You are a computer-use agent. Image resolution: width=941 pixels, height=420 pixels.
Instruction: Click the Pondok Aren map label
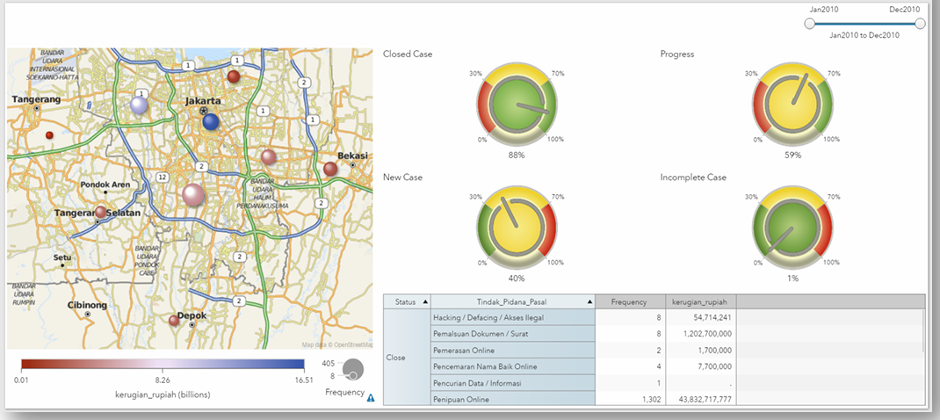tap(105, 185)
